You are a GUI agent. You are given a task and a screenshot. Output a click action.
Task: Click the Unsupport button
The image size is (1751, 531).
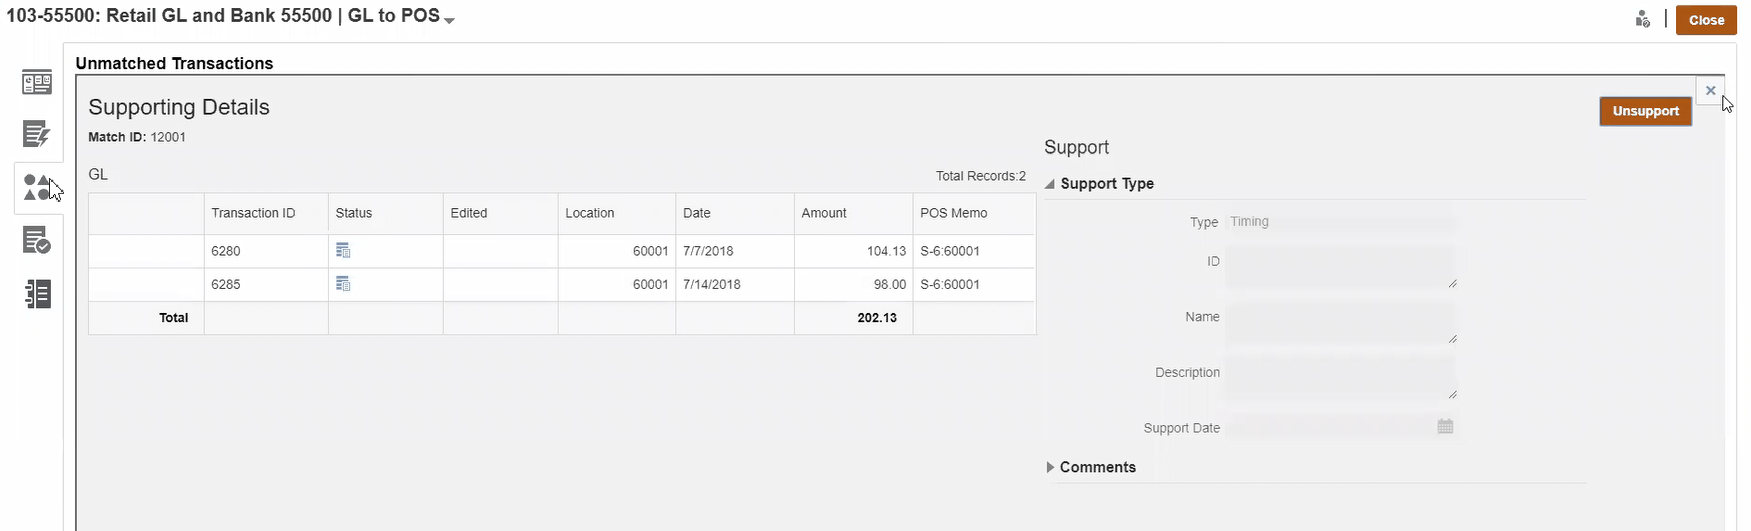point(1645,111)
